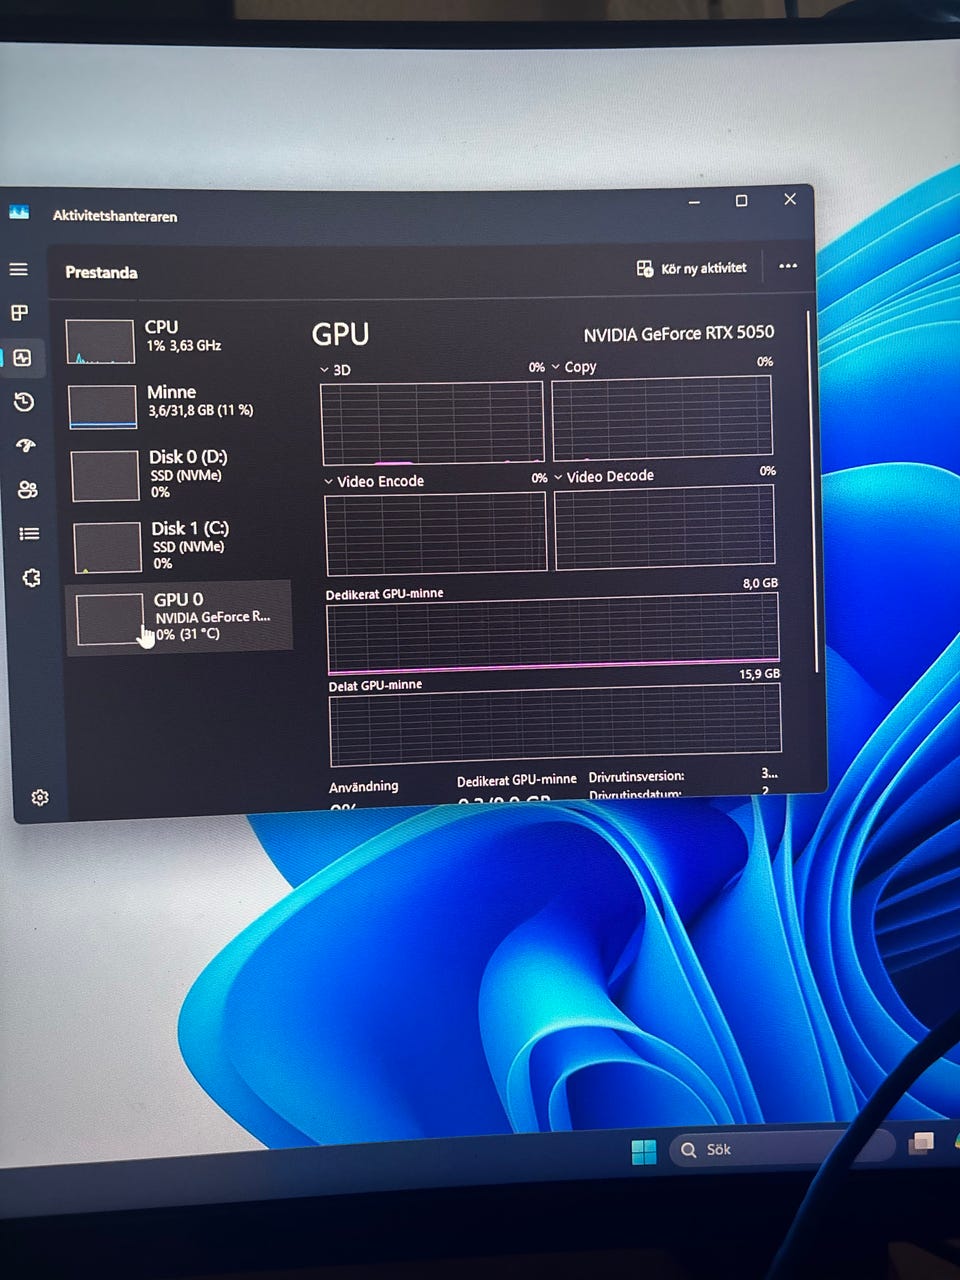Select Disk 1 (C:) entry
The height and width of the screenshot is (1280, 960).
[x=181, y=545]
